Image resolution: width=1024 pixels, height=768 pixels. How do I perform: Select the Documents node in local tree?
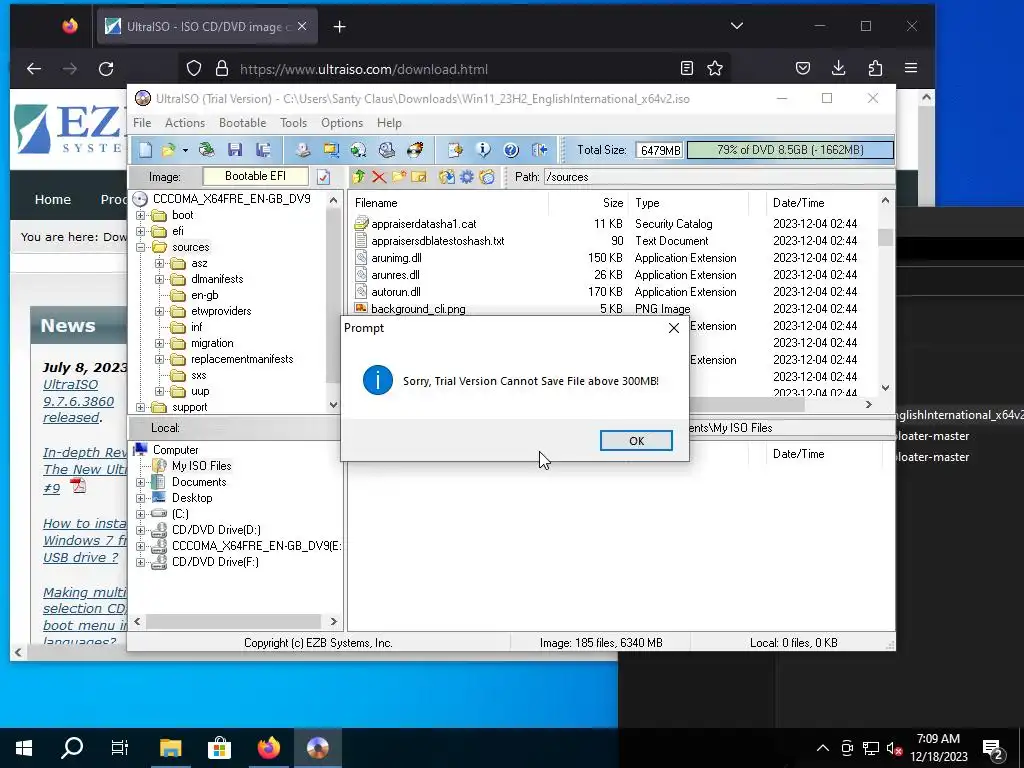(199, 482)
